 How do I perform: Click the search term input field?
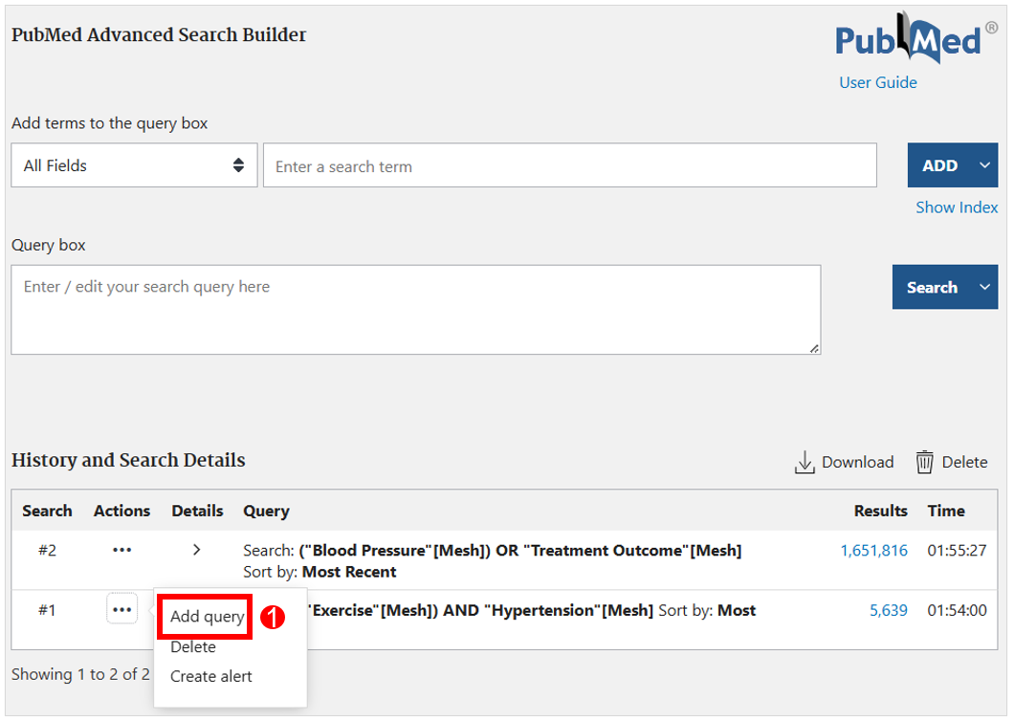(x=570, y=166)
